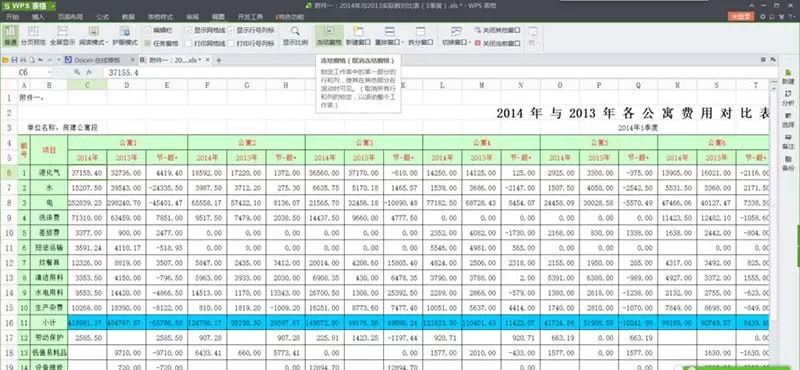
Task: Click the print icon in quick toolbar
Action: (x=23, y=60)
